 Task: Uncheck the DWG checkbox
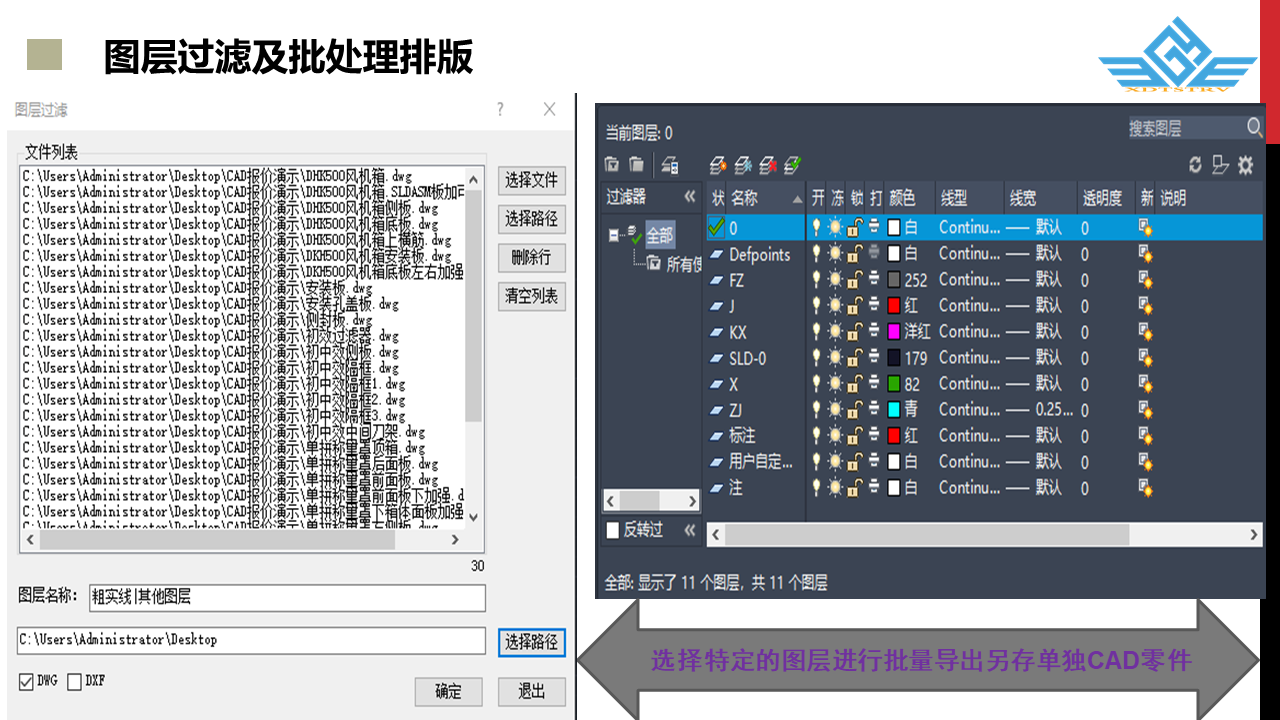(x=27, y=682)
